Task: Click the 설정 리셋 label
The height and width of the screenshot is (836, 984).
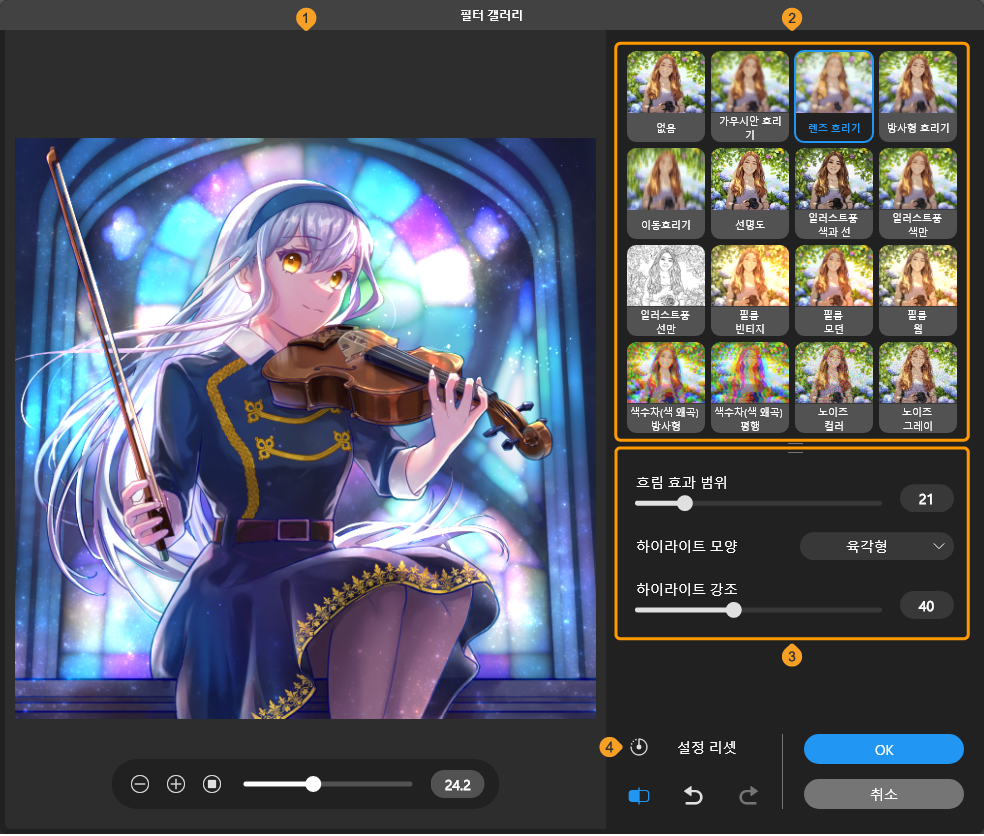Action: coord(707,747)
